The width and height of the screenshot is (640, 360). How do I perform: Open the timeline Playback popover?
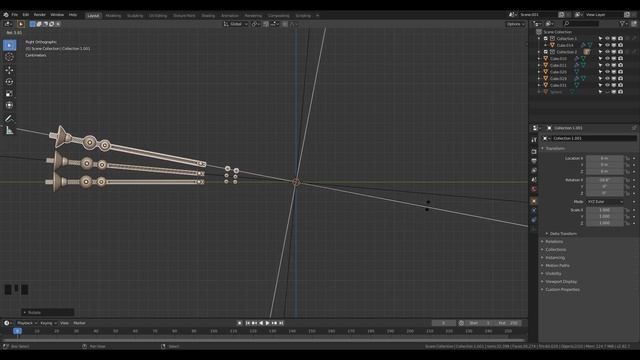pos(27,323)
